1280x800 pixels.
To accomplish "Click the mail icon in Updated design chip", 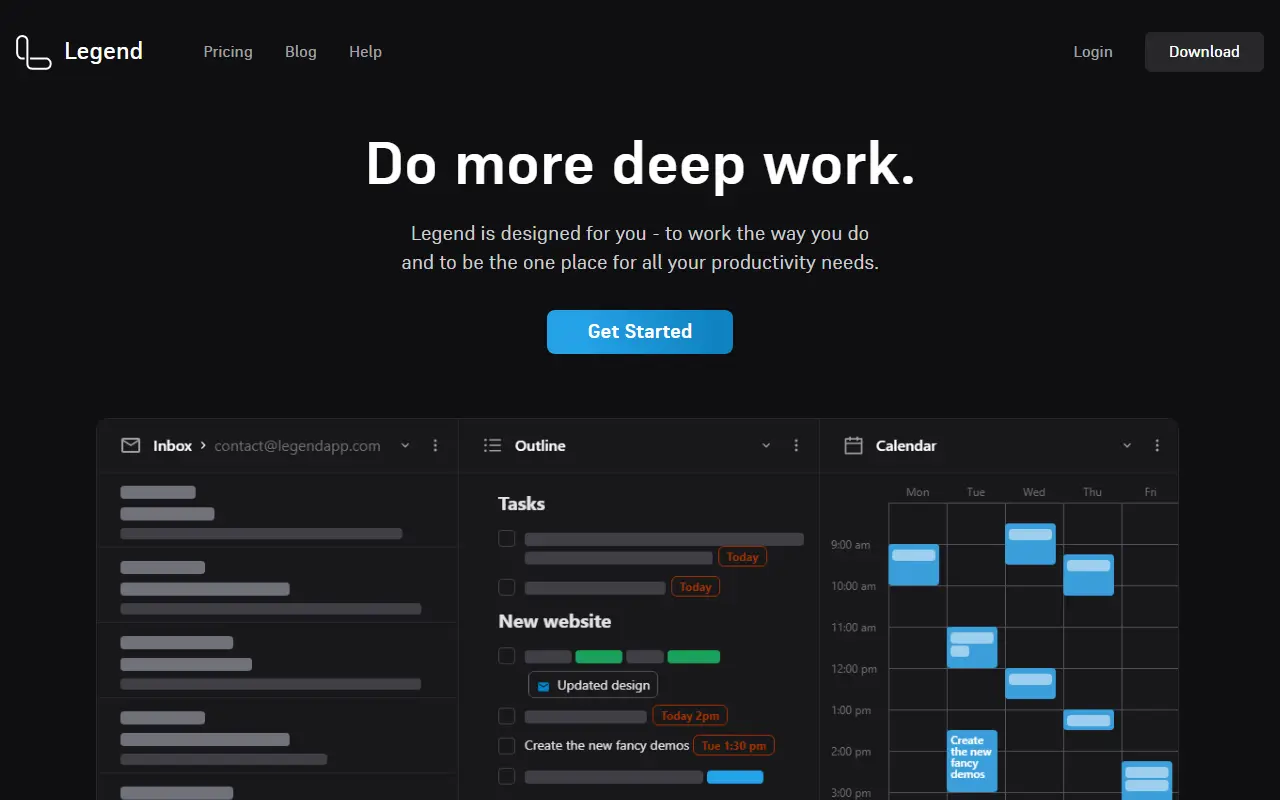I will 543,686.
